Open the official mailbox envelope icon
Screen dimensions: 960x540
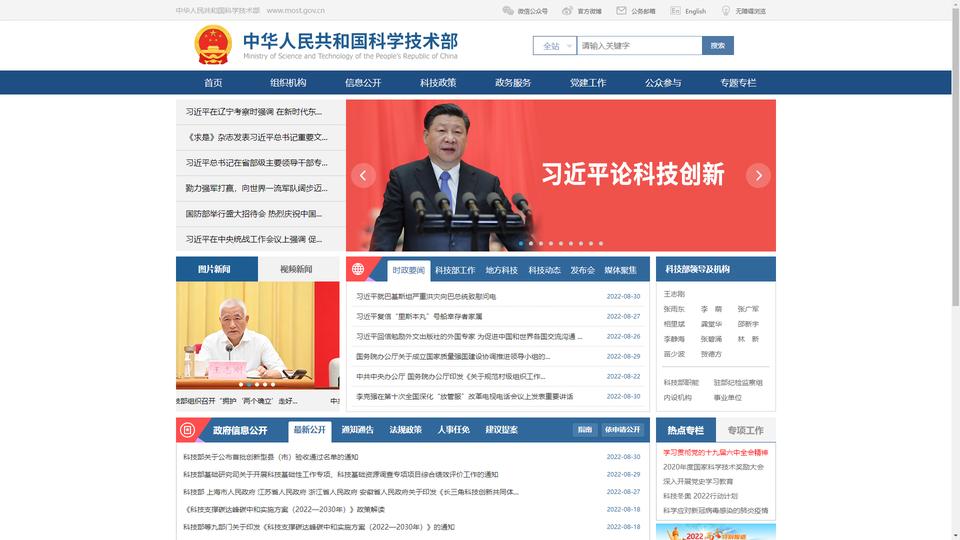point(621,10)
